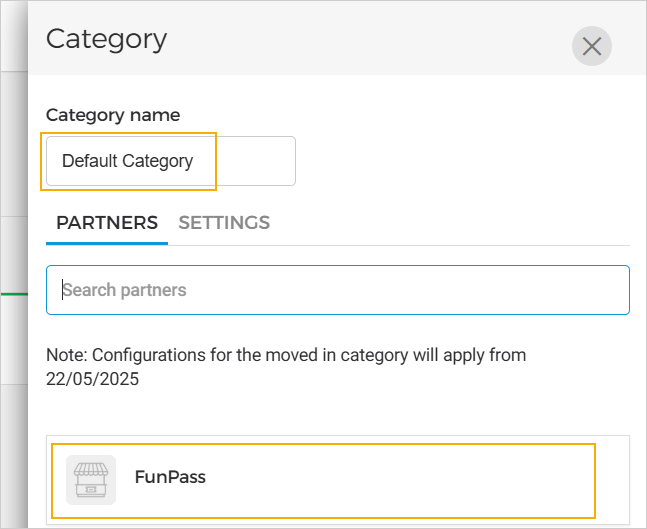Viewport: 647px width, 529px height.
Task: Click the 'Category' panel heading
Action: (106, 39)
